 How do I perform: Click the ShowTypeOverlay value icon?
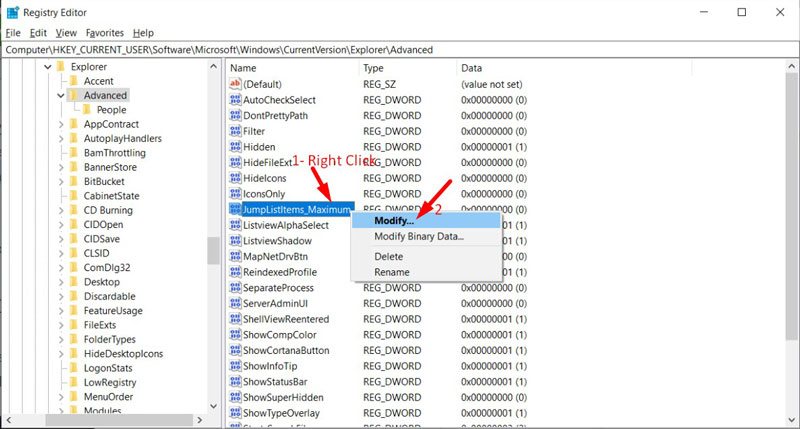235,413
